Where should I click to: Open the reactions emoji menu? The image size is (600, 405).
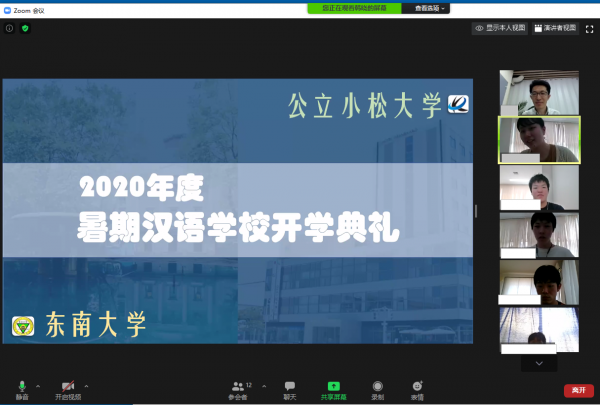click(x=417, y=390)
